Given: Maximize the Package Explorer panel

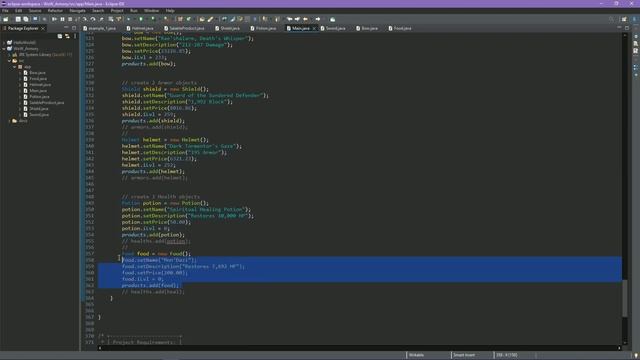Looking at the screenshot, I should [x=74, y=28].
